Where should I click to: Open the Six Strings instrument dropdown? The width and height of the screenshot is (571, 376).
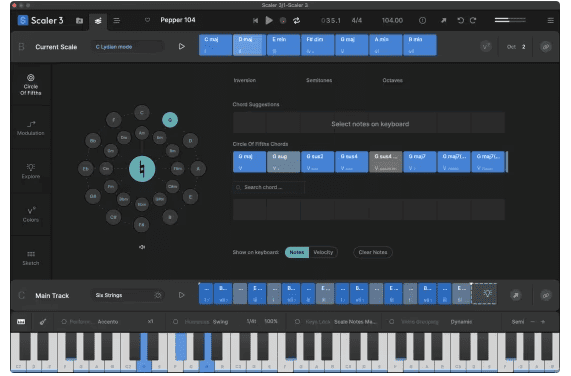(122, 295)
